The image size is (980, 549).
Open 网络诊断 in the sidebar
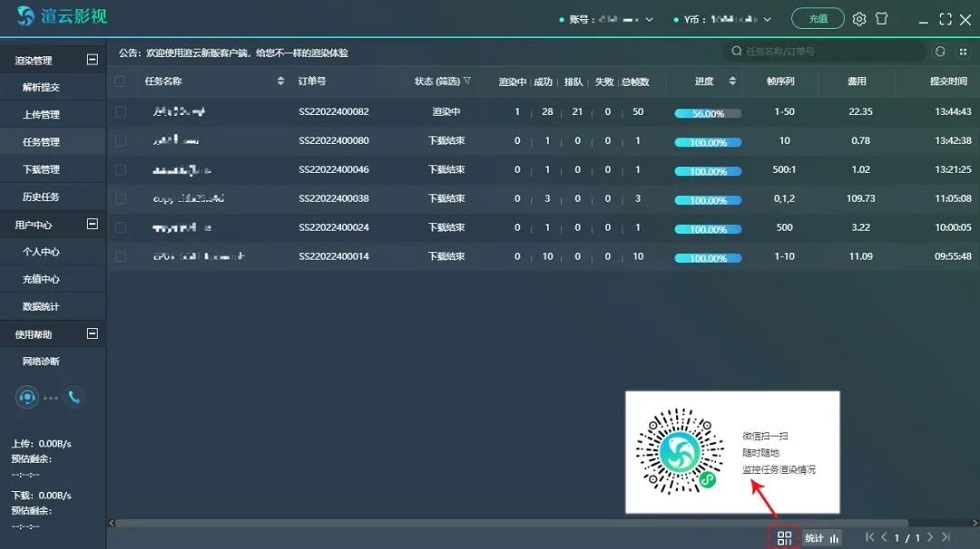[41, 361]
